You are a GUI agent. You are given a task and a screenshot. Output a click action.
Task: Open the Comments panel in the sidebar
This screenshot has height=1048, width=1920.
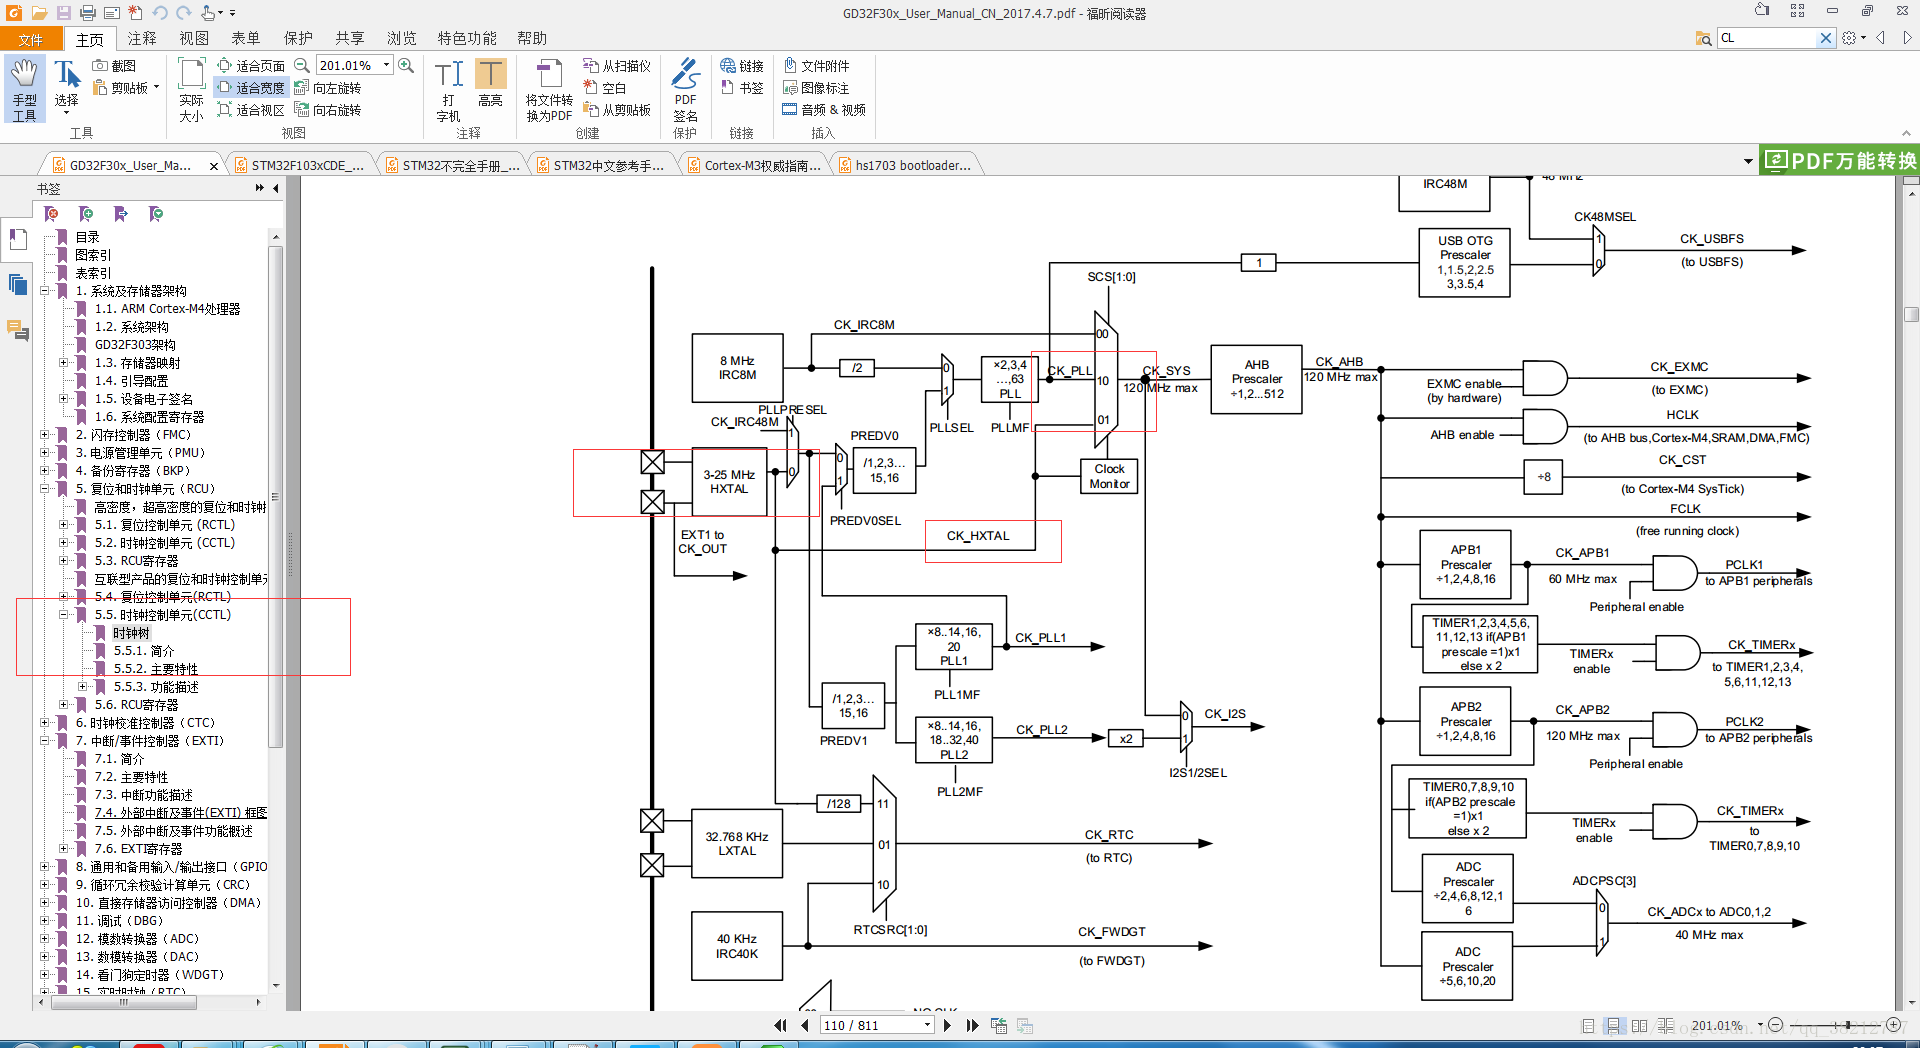pos(18,330)
